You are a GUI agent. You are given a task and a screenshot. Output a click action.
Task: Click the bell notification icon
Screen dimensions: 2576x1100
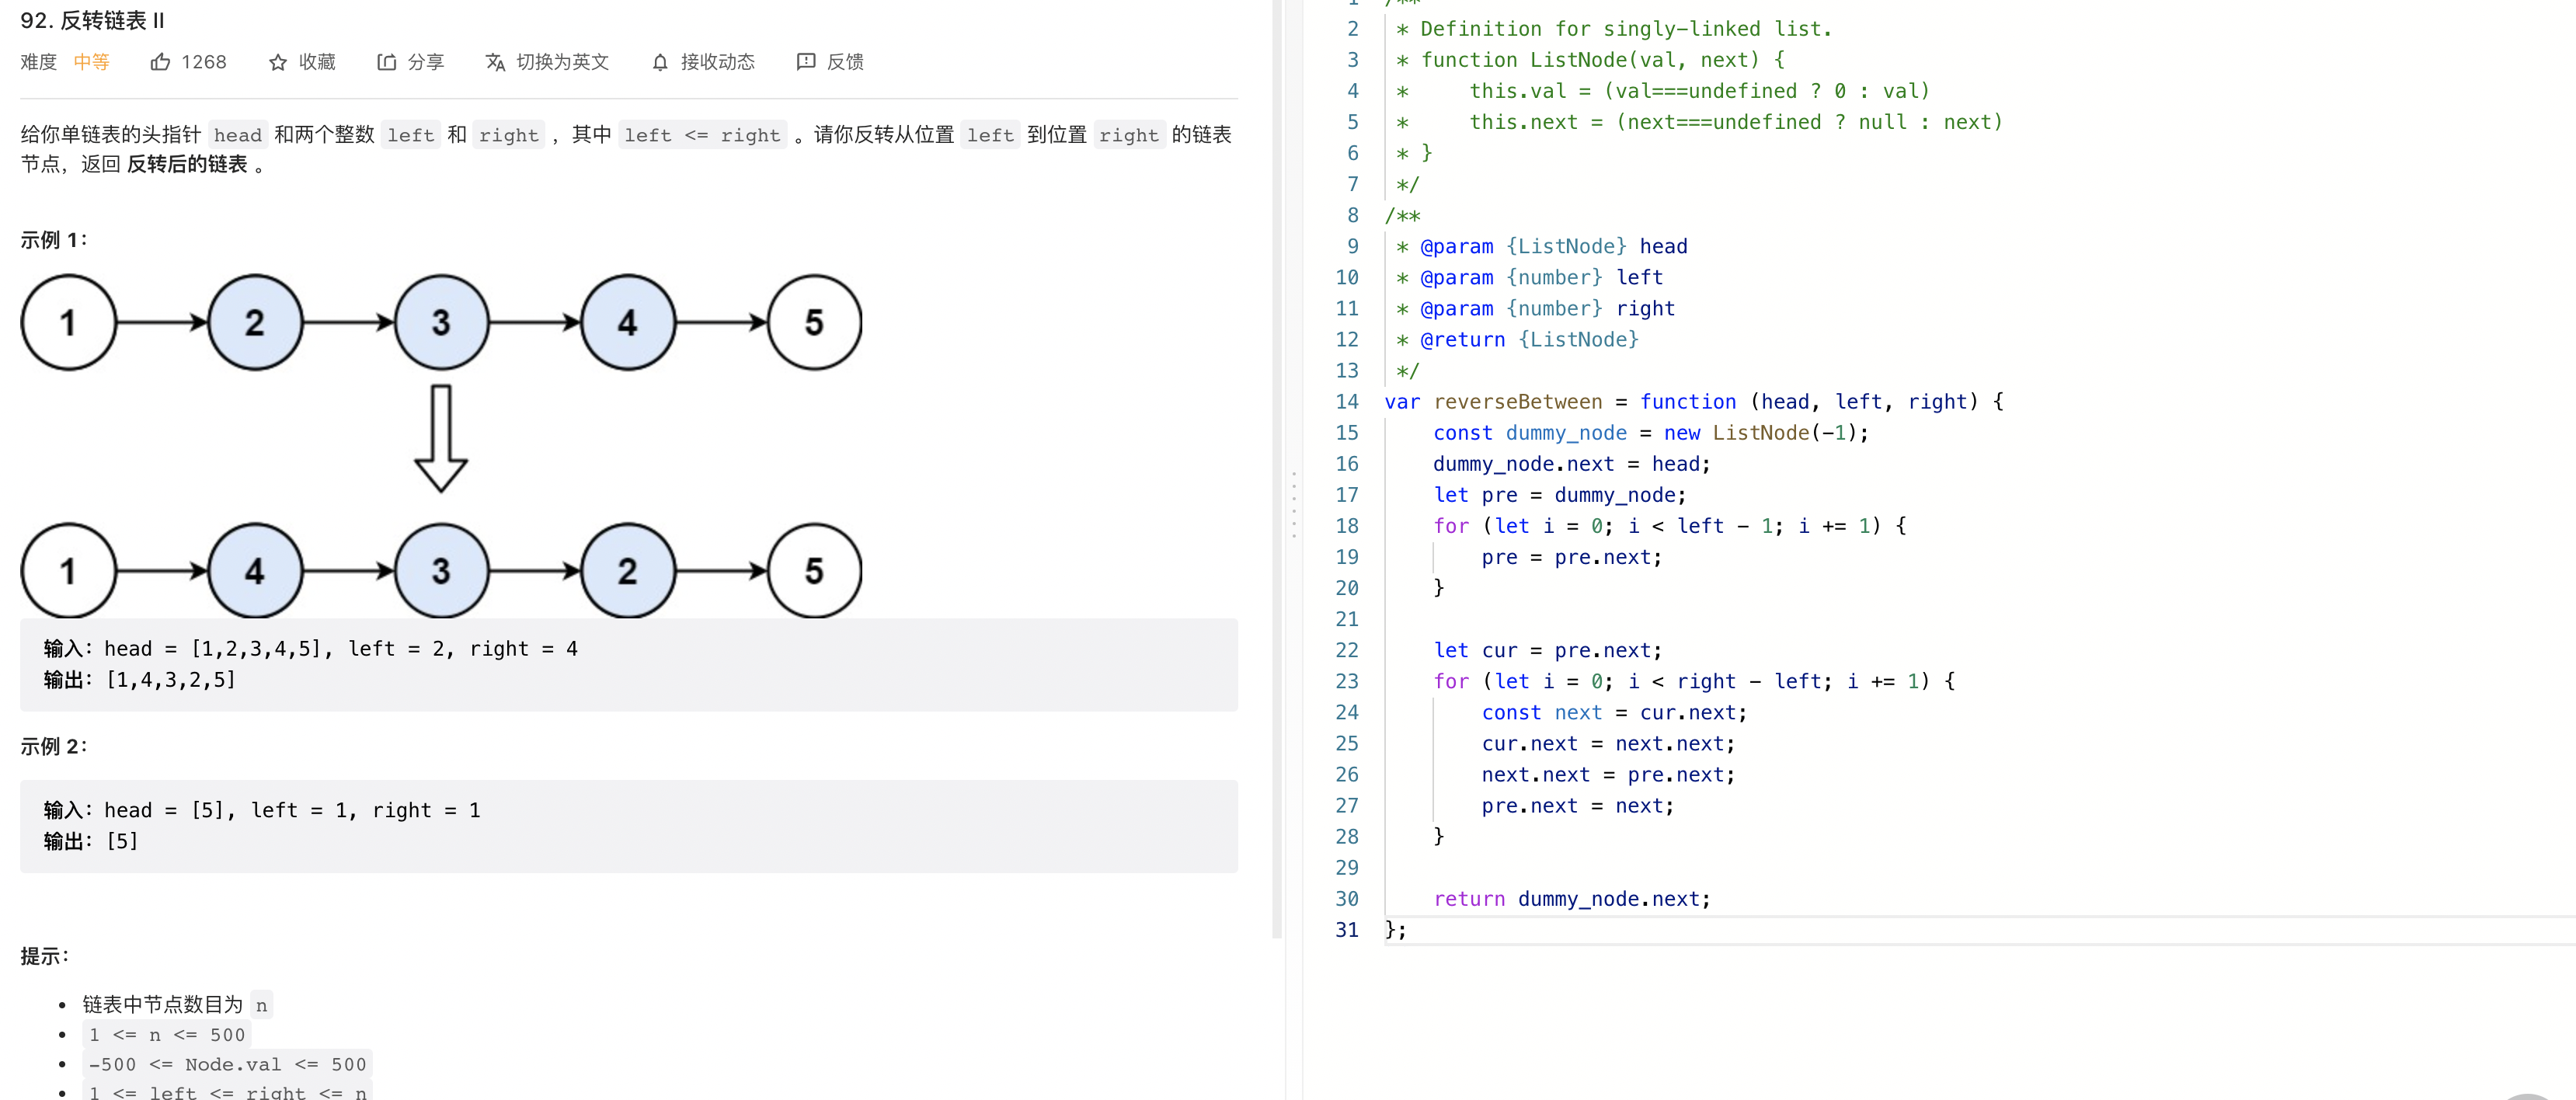tap(660, 62)
